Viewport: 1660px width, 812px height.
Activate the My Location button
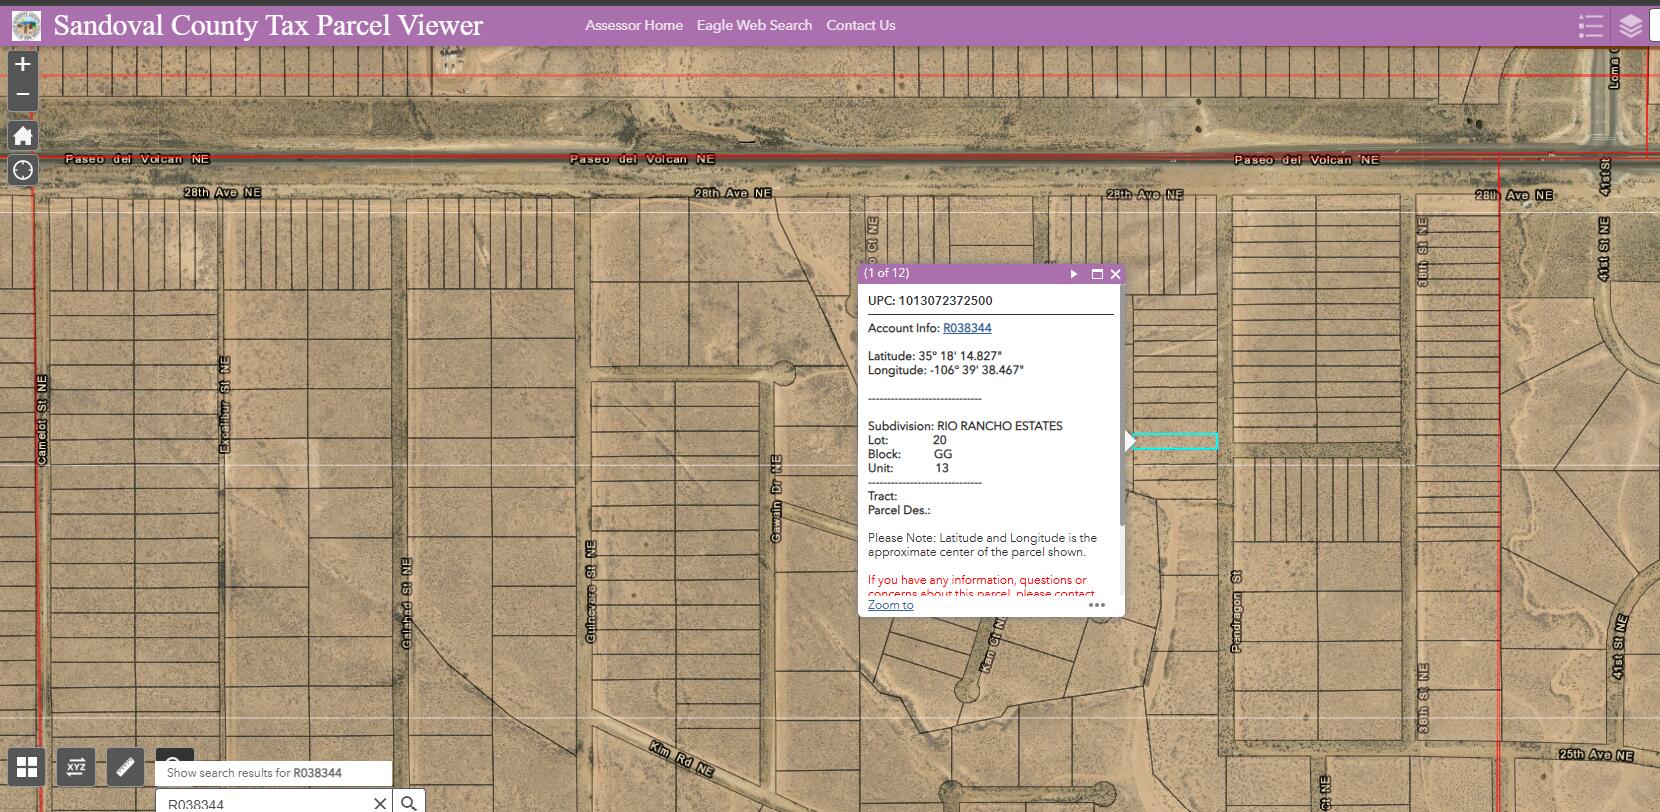[x=23, y=170]
